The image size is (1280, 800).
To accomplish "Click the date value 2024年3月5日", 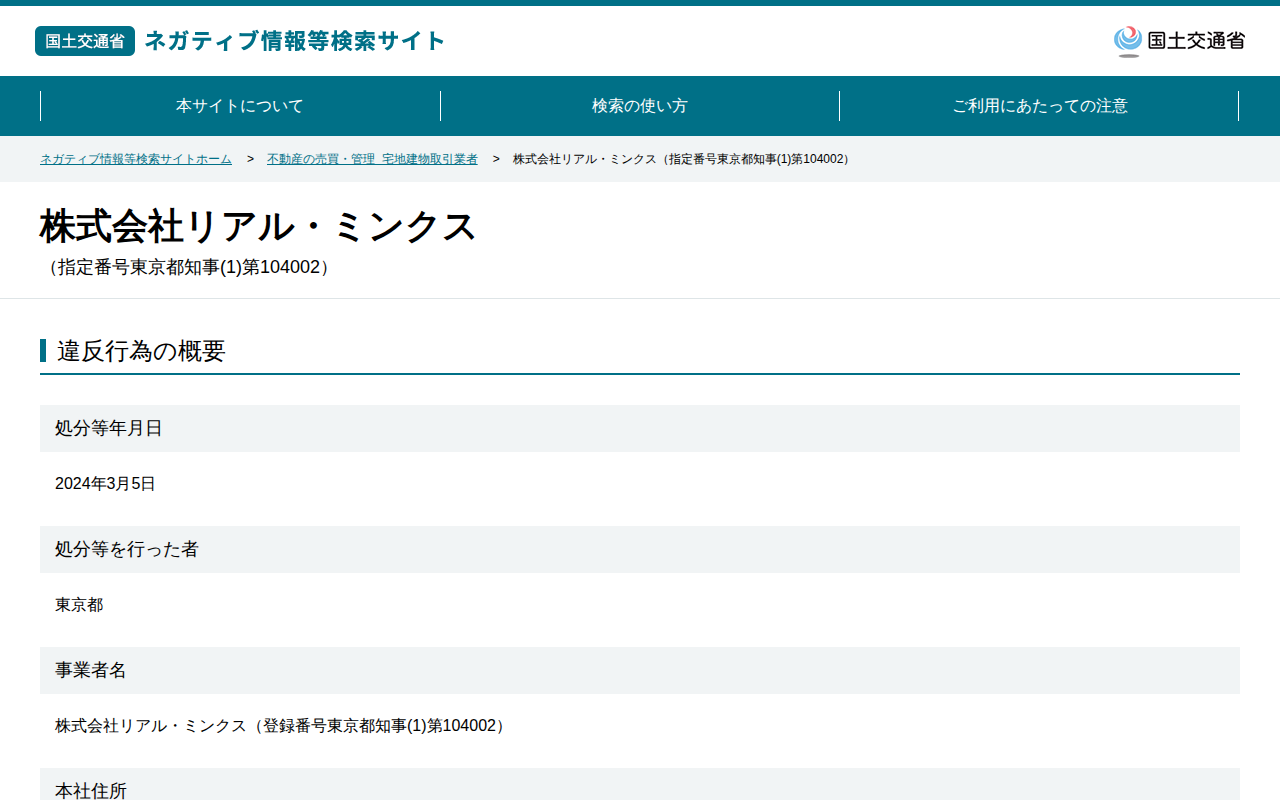I will pyautogui.click(x=105, y=484).
